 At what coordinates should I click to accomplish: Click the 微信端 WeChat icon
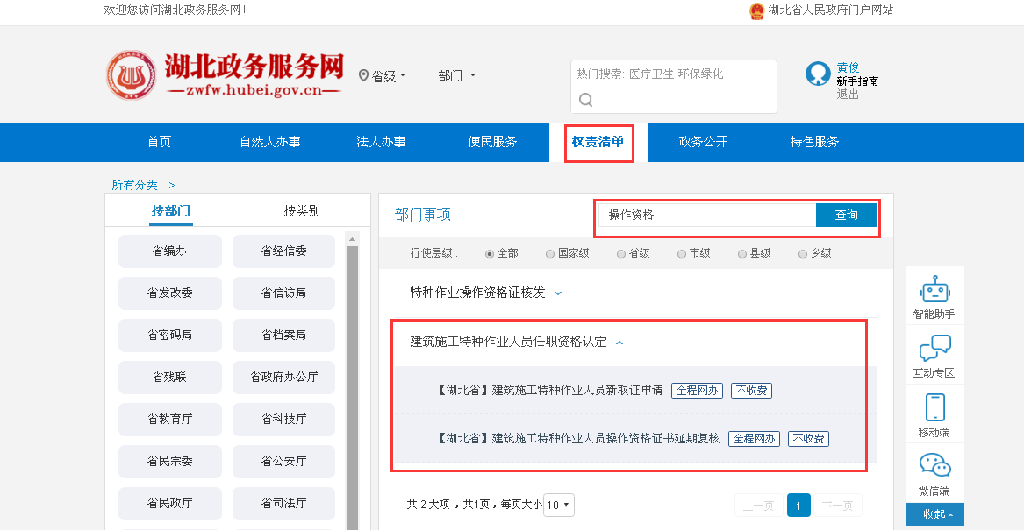tap(934, 466)
